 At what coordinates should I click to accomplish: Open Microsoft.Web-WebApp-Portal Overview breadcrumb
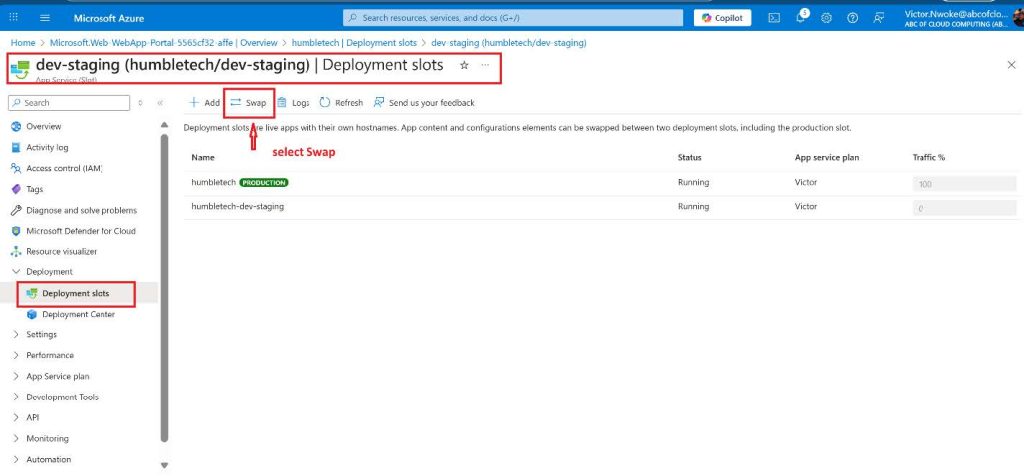(x=164, y=42)
